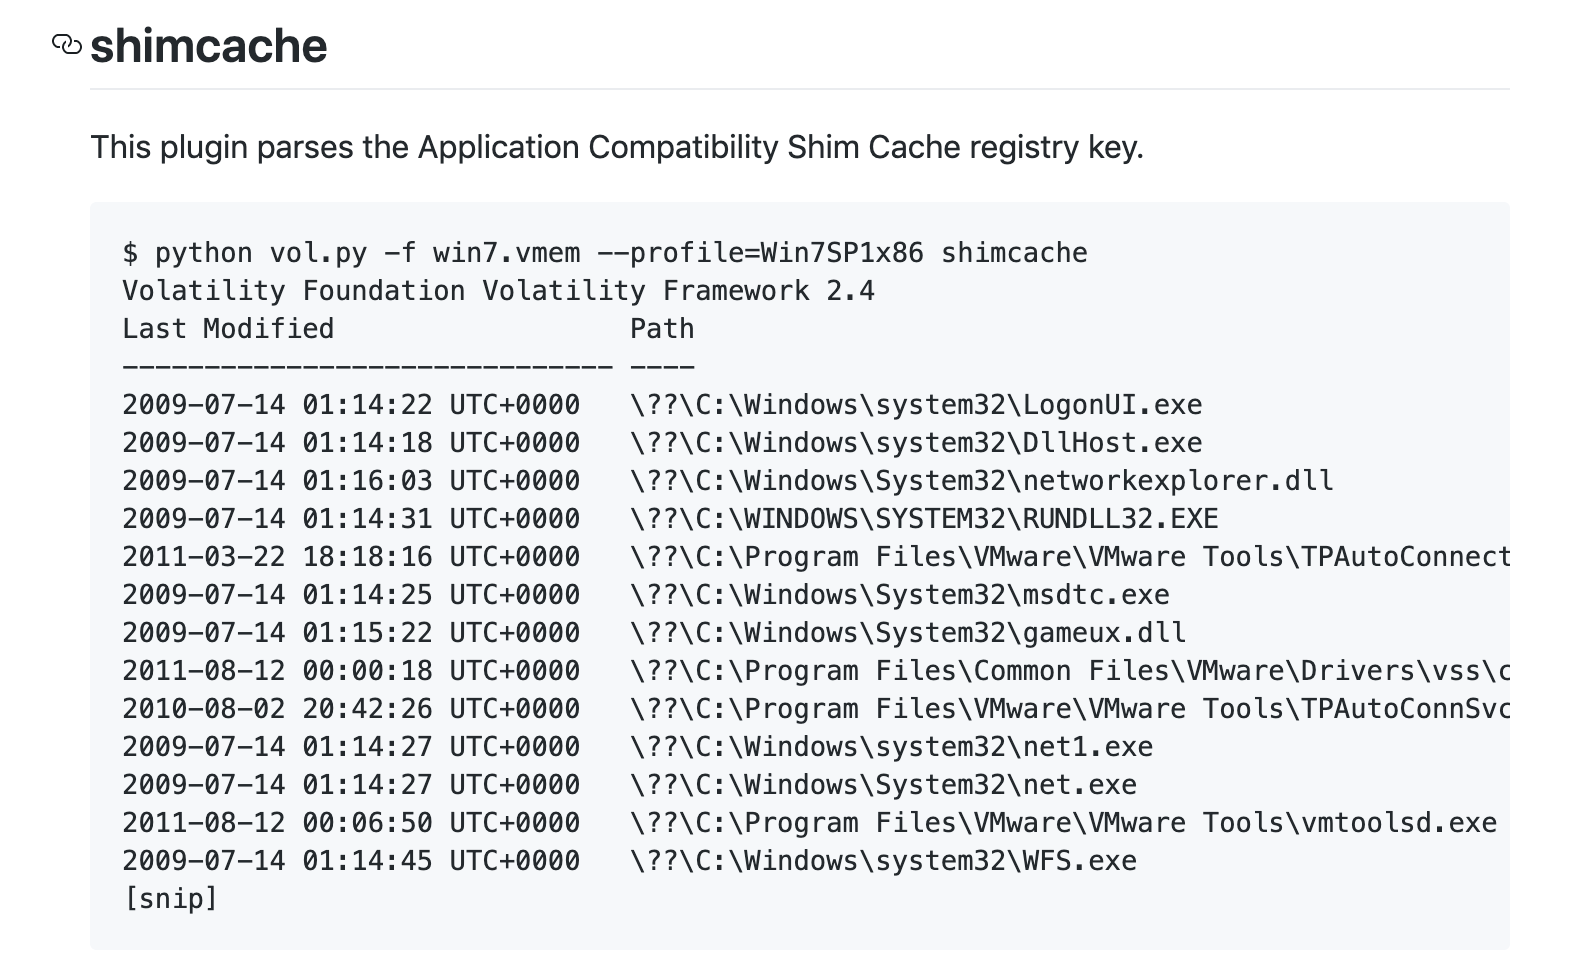This screenshot has width=1582, height=968.
Task: Click the timestamp 2009-07-14 01:14:31
Action: (351, 519)
